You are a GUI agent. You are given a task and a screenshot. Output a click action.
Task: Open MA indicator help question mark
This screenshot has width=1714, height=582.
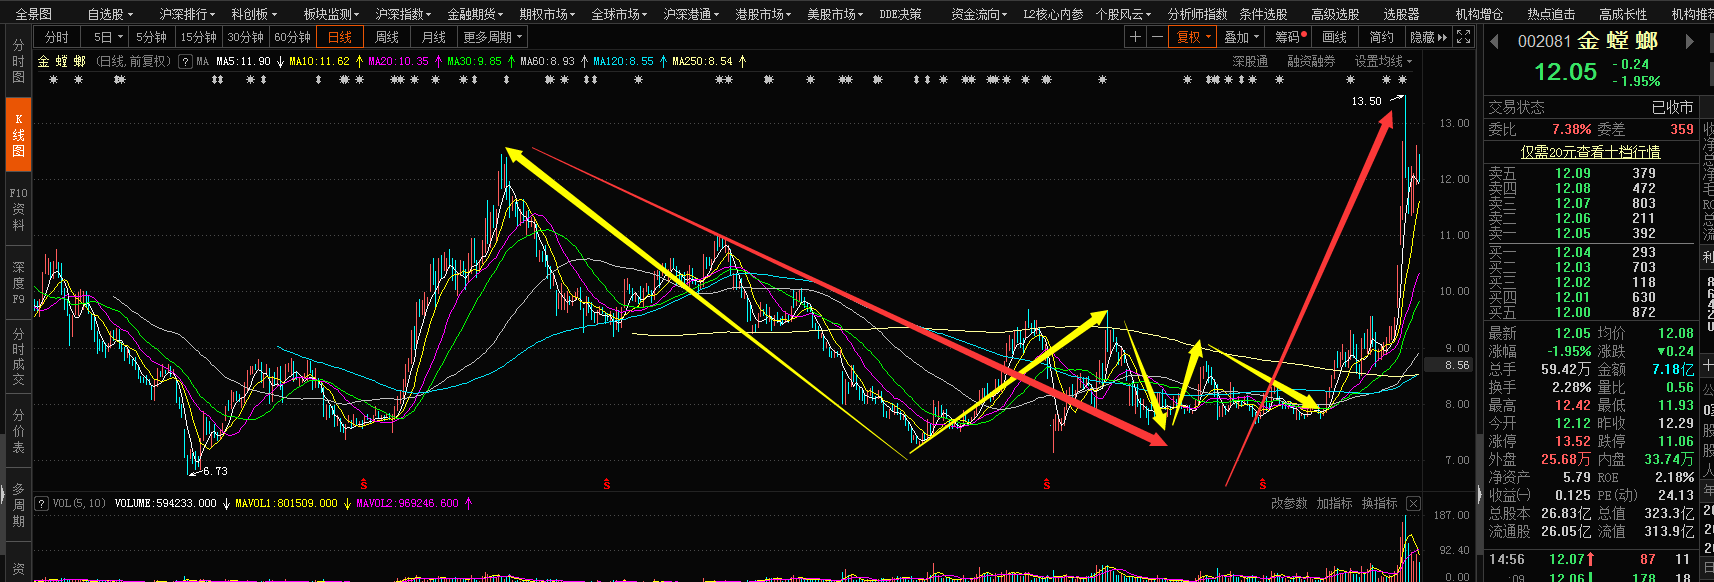(185, 61)
